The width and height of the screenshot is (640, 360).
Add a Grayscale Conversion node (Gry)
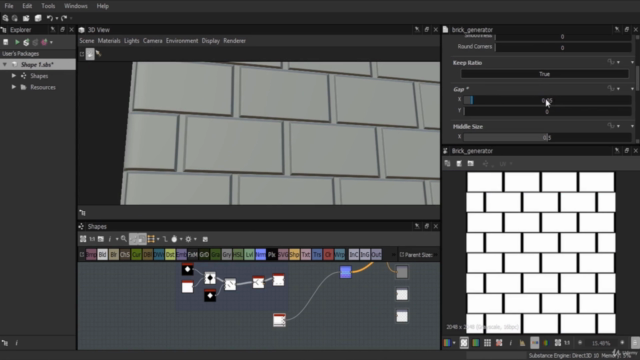(227, 255)
